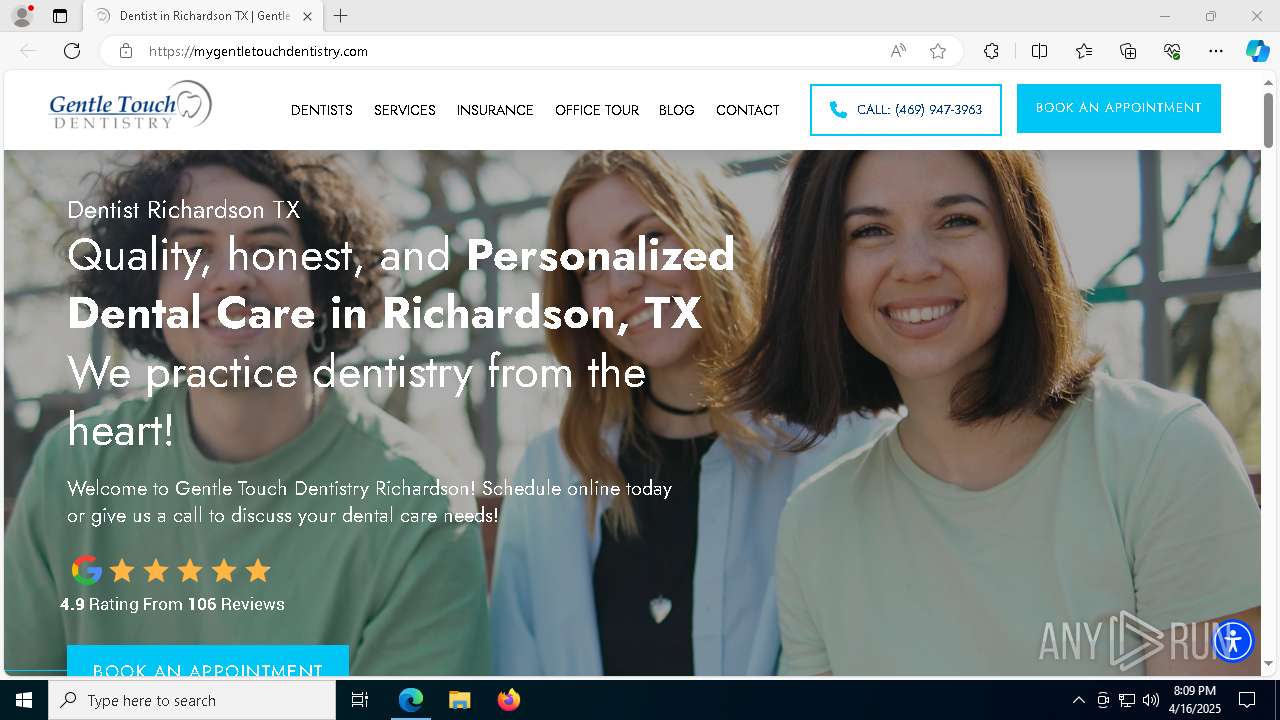Viewport: 1280px width, 720px height.
Task: Open File Explorer from taskbar
Action: [459, 700]
